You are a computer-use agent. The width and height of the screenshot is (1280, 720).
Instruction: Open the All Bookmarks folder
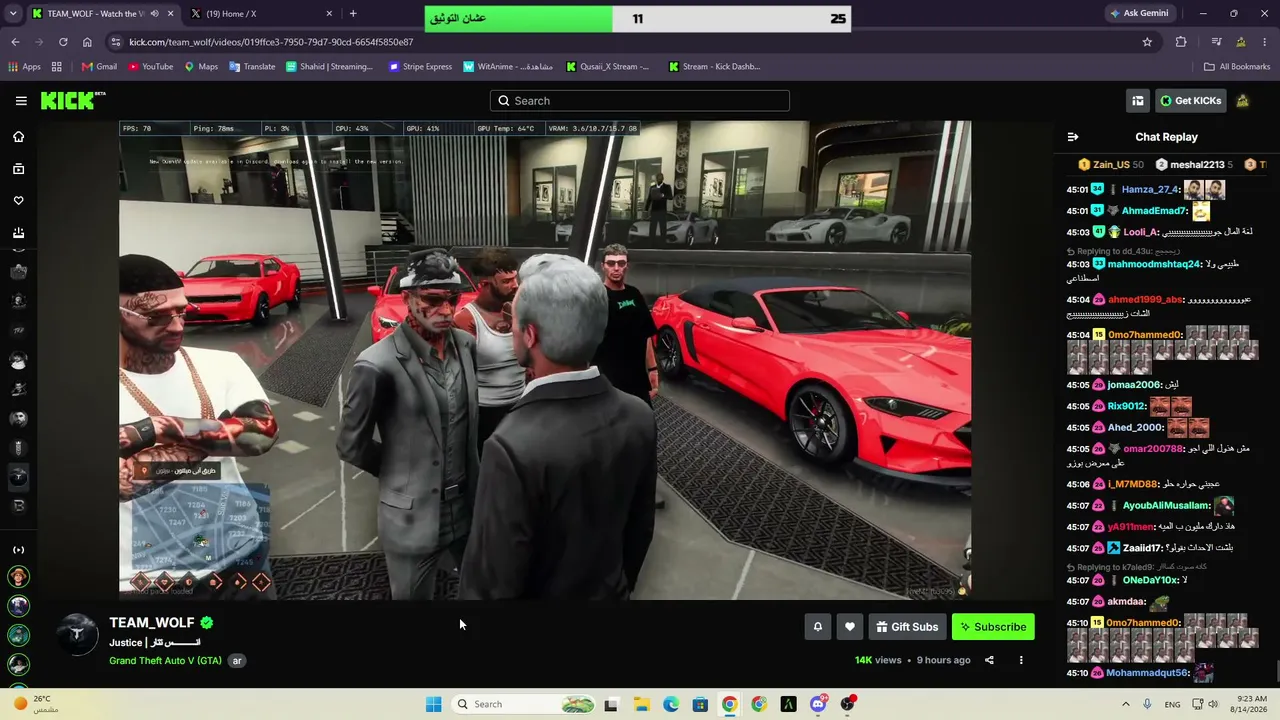point(1237,67)
